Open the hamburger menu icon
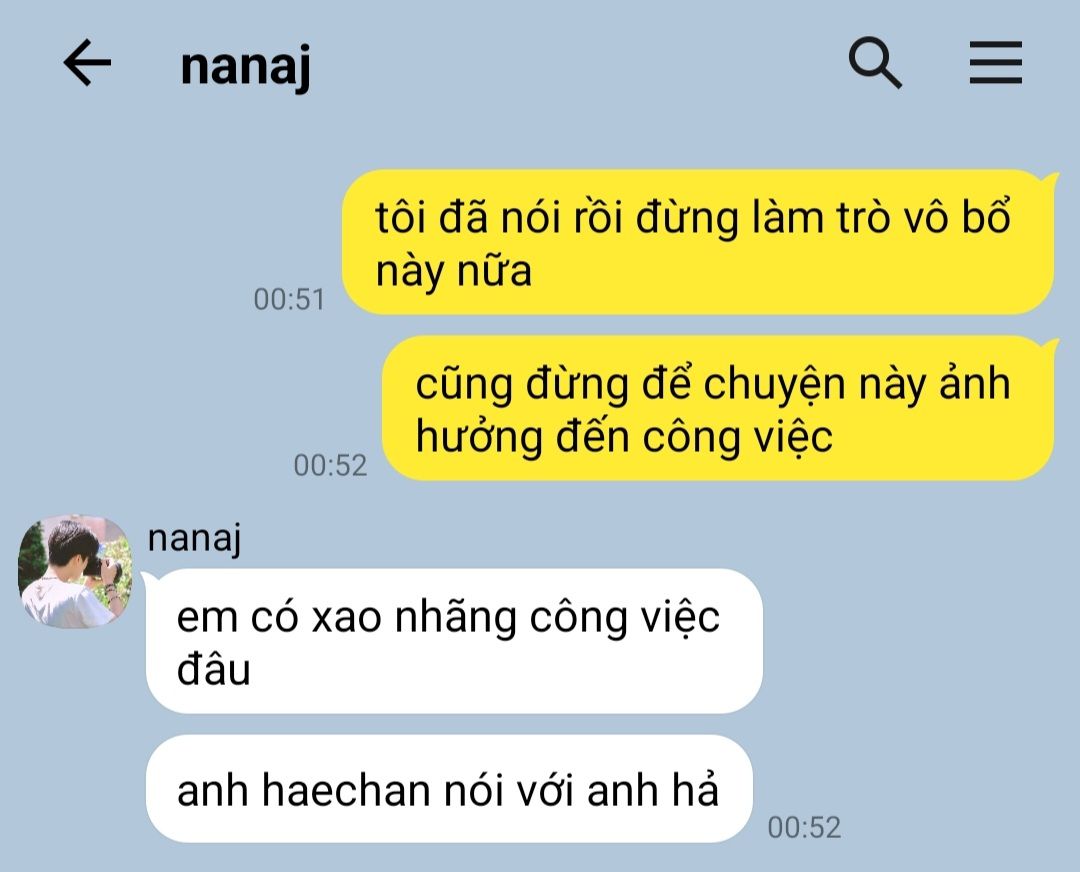This screenshot has height=872, width=1080. tap(995, 63)
